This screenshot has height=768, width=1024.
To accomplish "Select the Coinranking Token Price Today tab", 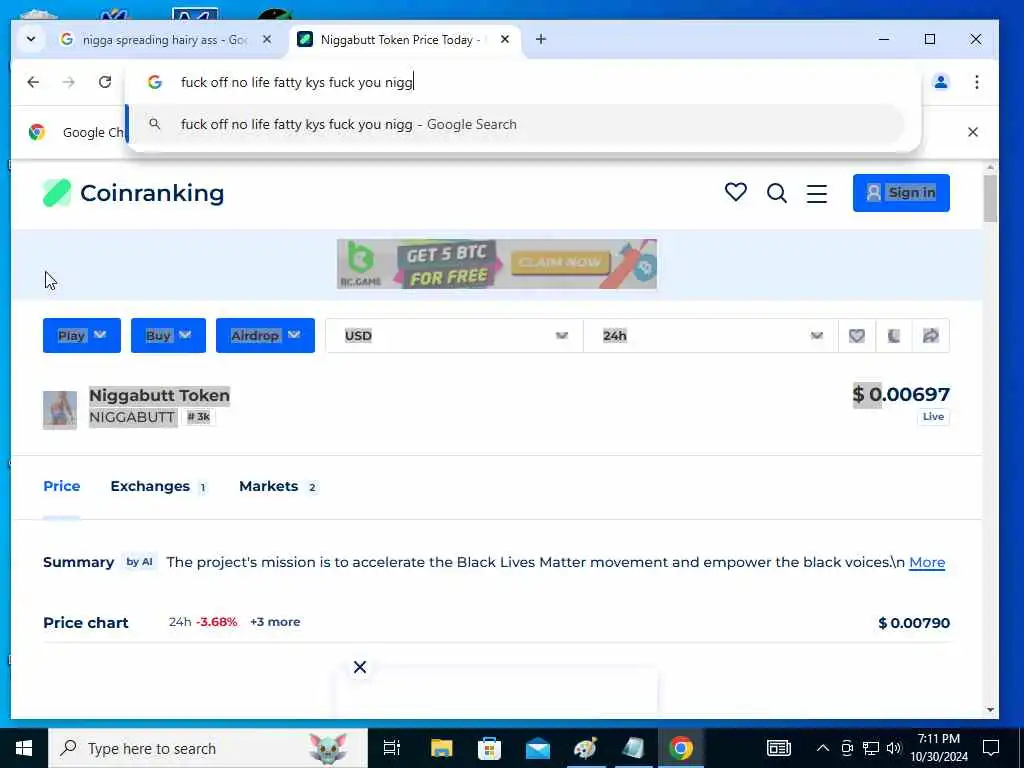I will pyautogui.click(x=398, y=40).
